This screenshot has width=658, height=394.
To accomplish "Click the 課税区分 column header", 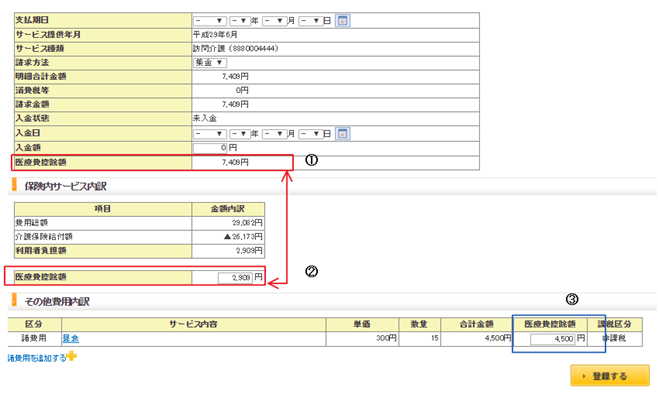I will pos(615,324).
